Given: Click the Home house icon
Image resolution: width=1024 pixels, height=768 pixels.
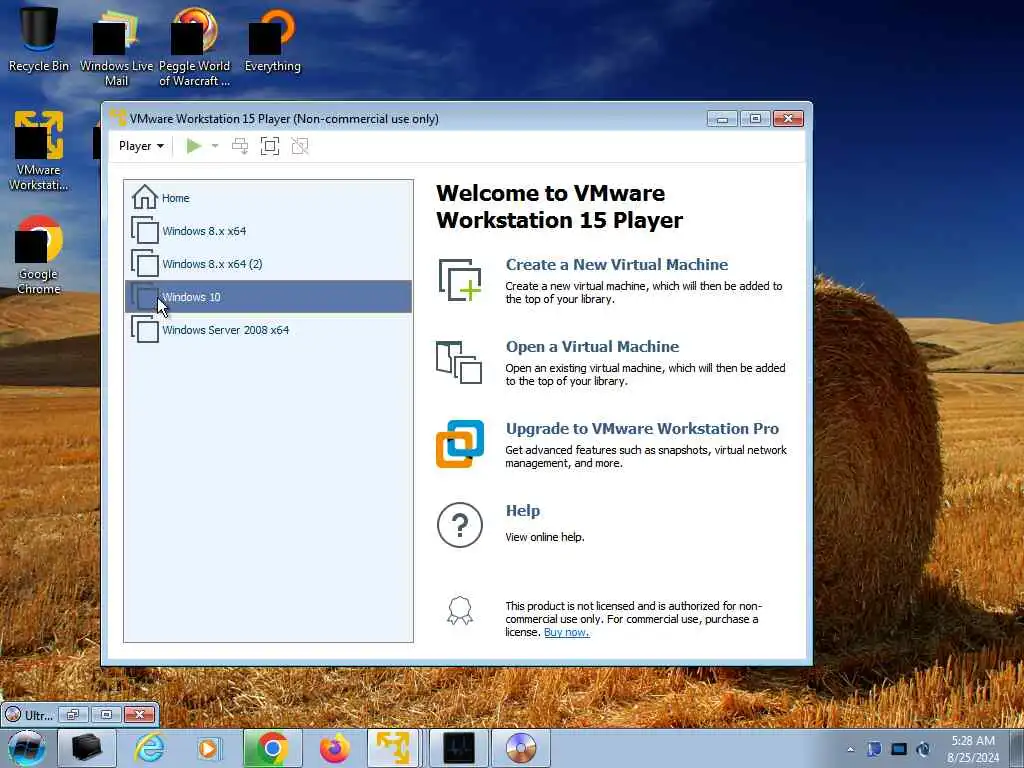Looking at the screenshot, I should (144, 197).
